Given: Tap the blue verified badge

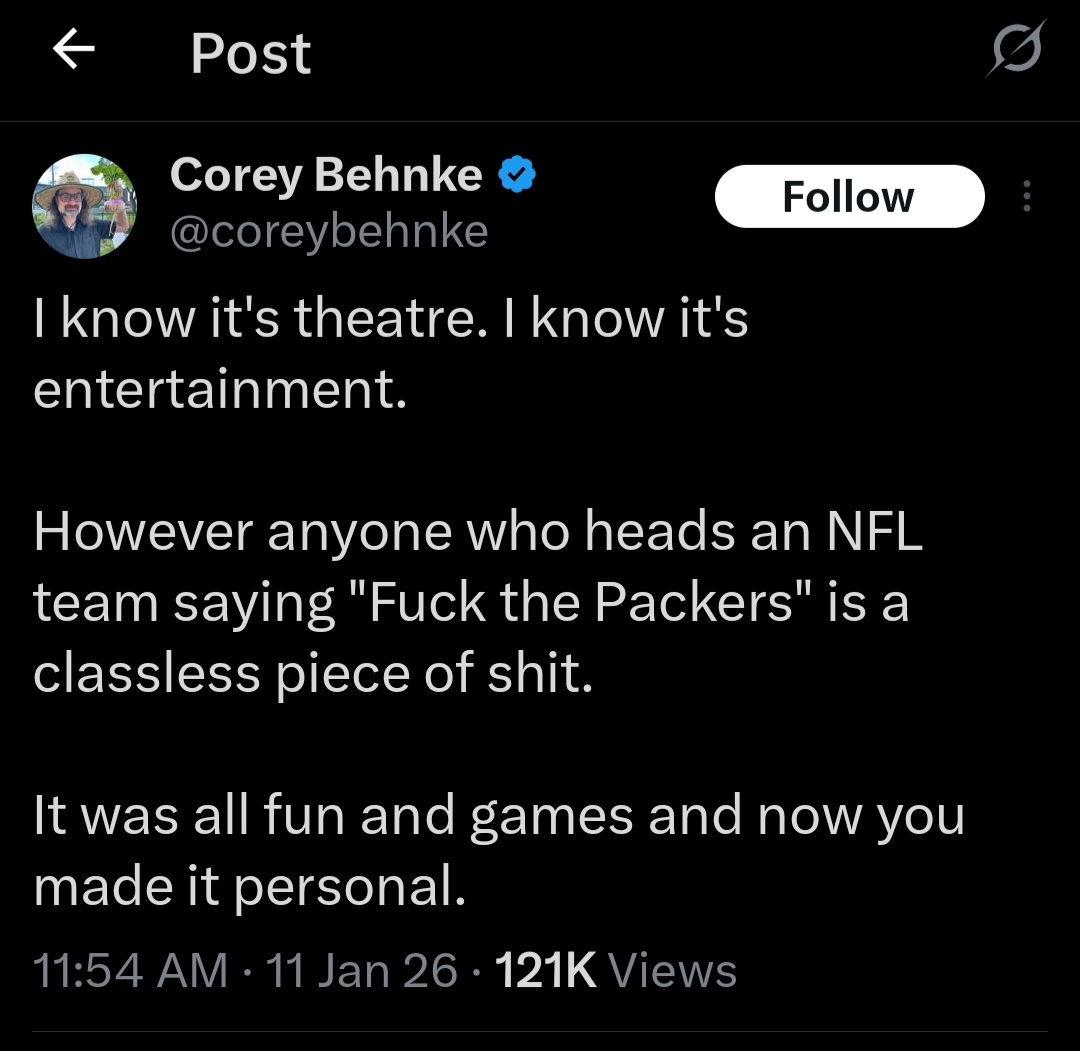Looking at the screenshot, I should point(517,176).
